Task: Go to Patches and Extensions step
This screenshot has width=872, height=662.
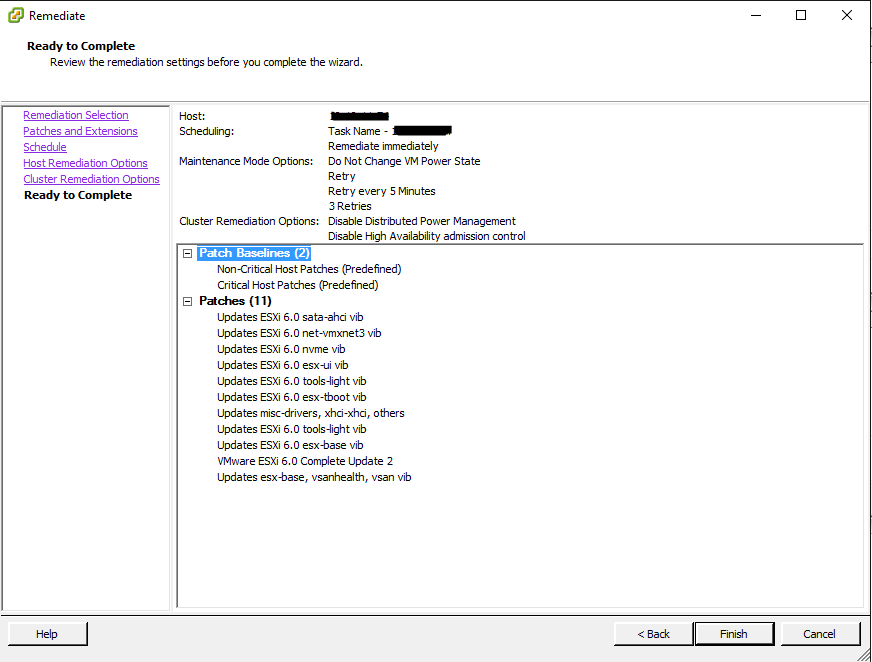Action: point(80,131)
